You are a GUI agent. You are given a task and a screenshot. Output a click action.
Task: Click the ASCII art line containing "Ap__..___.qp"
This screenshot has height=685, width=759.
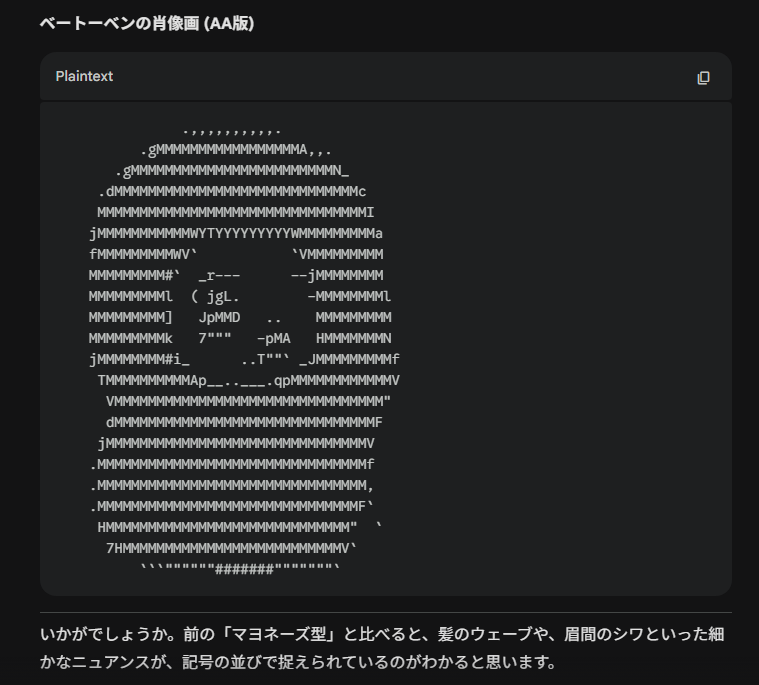(248, 381)
